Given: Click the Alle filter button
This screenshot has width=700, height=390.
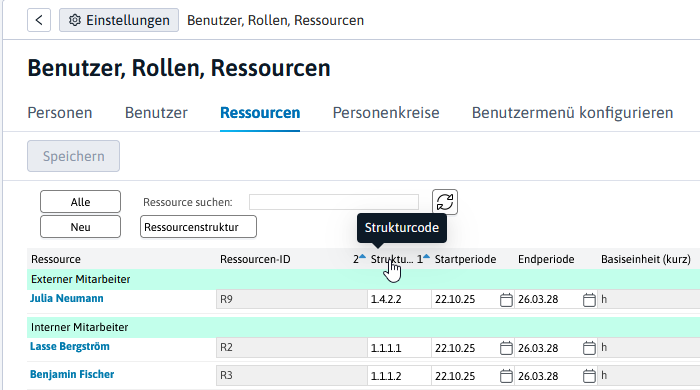Looking at the screenshot, I should pos(80,202).
